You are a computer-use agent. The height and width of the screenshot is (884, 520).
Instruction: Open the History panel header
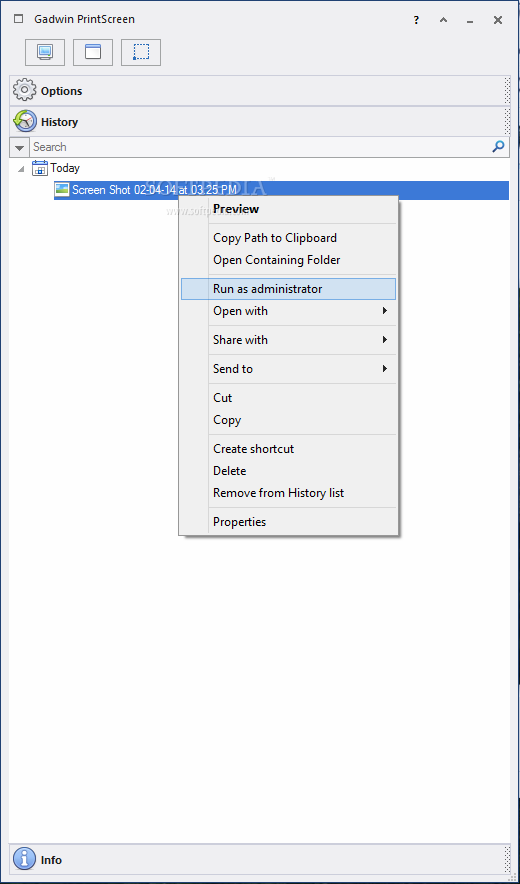point(260,121)
